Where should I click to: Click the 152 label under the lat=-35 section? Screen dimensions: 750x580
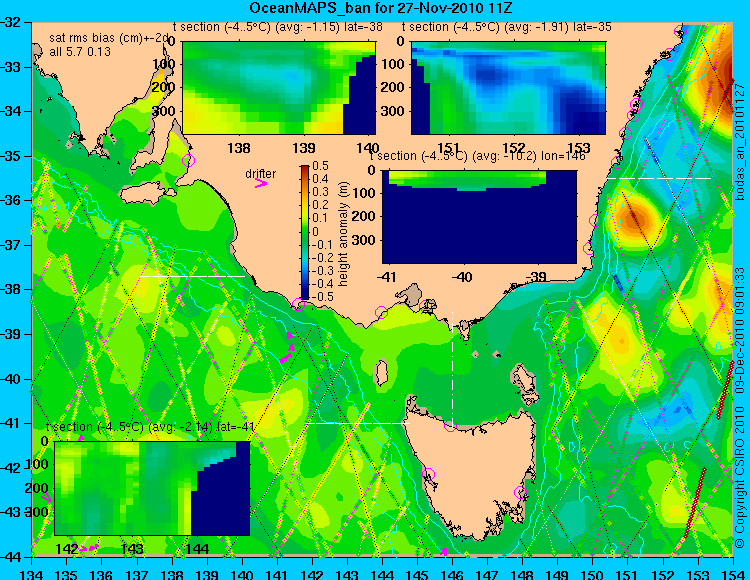pos(514,148)
